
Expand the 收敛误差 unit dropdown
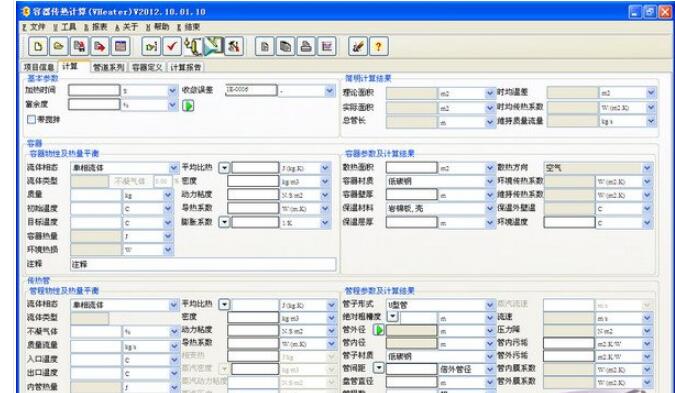pos(330,91)
